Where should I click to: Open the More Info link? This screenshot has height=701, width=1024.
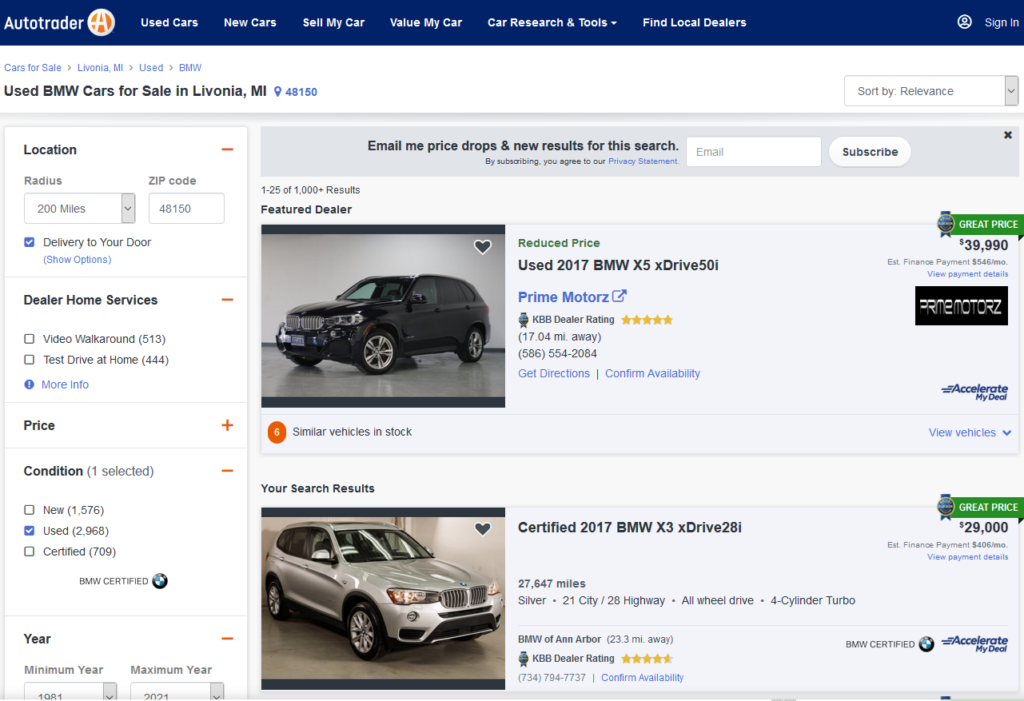click(x=65, y=385)
